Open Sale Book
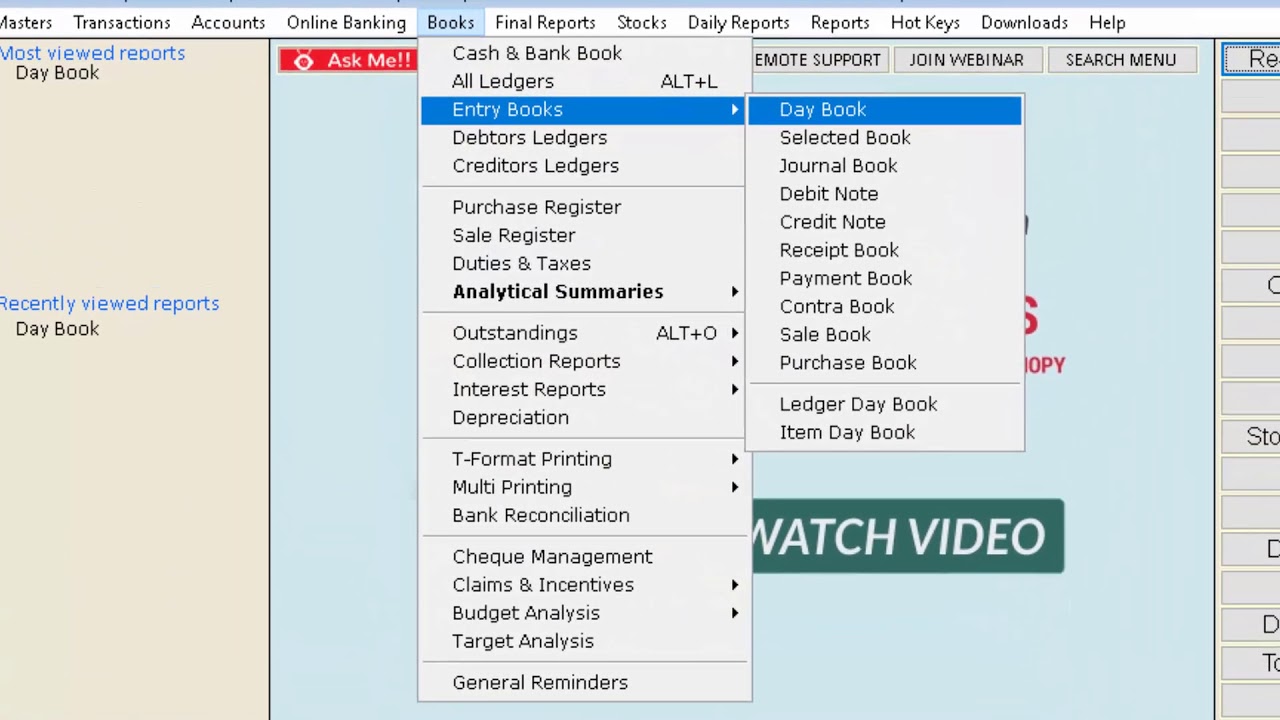The width and height of the screenshot is (1280, 720). [x=885, y=334]
